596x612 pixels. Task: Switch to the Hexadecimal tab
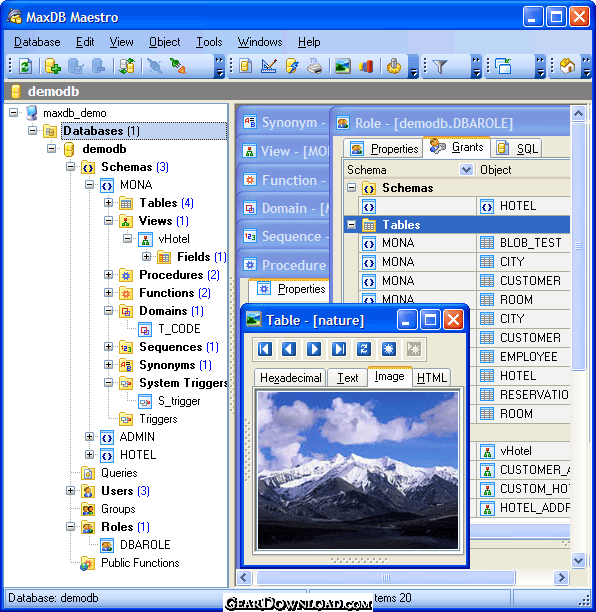click(290, 378)
